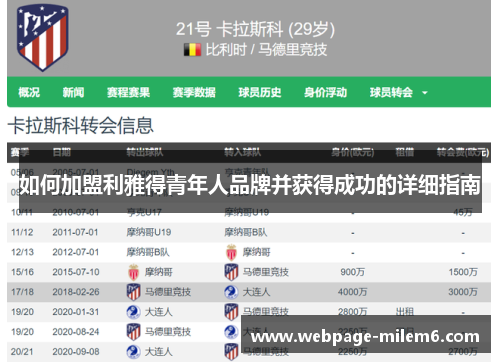Click the 转出球队 column header

[x=145, y=153]
